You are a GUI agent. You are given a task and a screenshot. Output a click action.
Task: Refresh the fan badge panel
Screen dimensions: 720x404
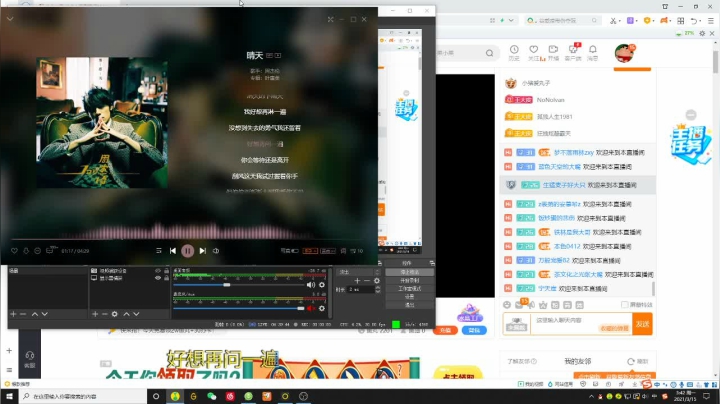coord(638,361)
